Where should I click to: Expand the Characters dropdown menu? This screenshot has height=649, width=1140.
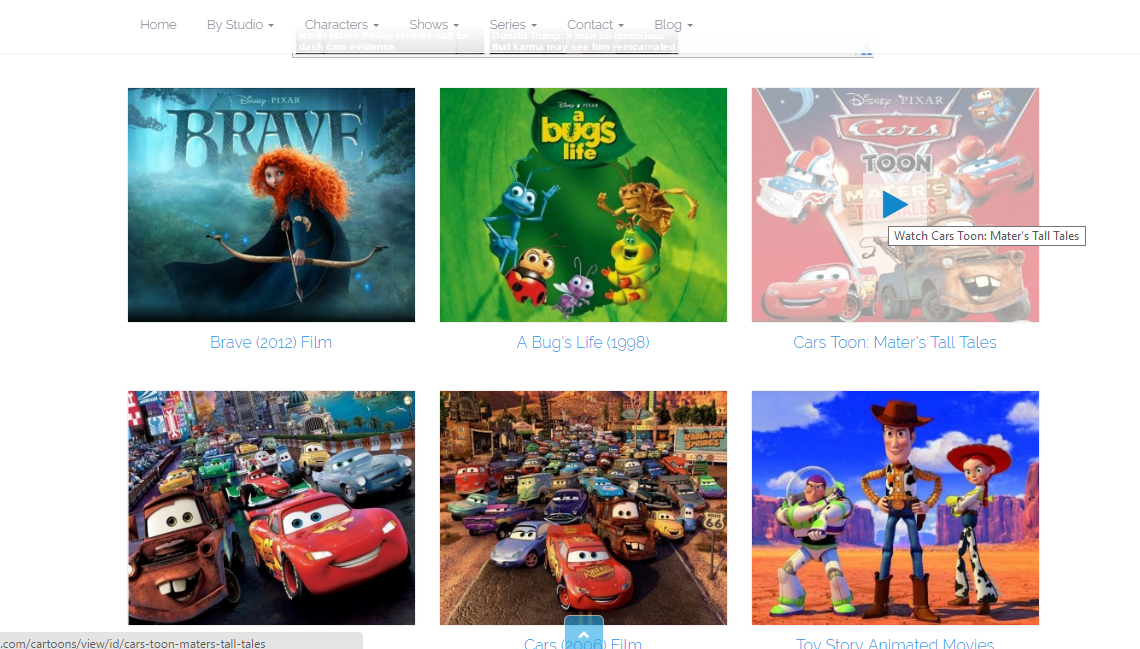(x=341, y=24)
